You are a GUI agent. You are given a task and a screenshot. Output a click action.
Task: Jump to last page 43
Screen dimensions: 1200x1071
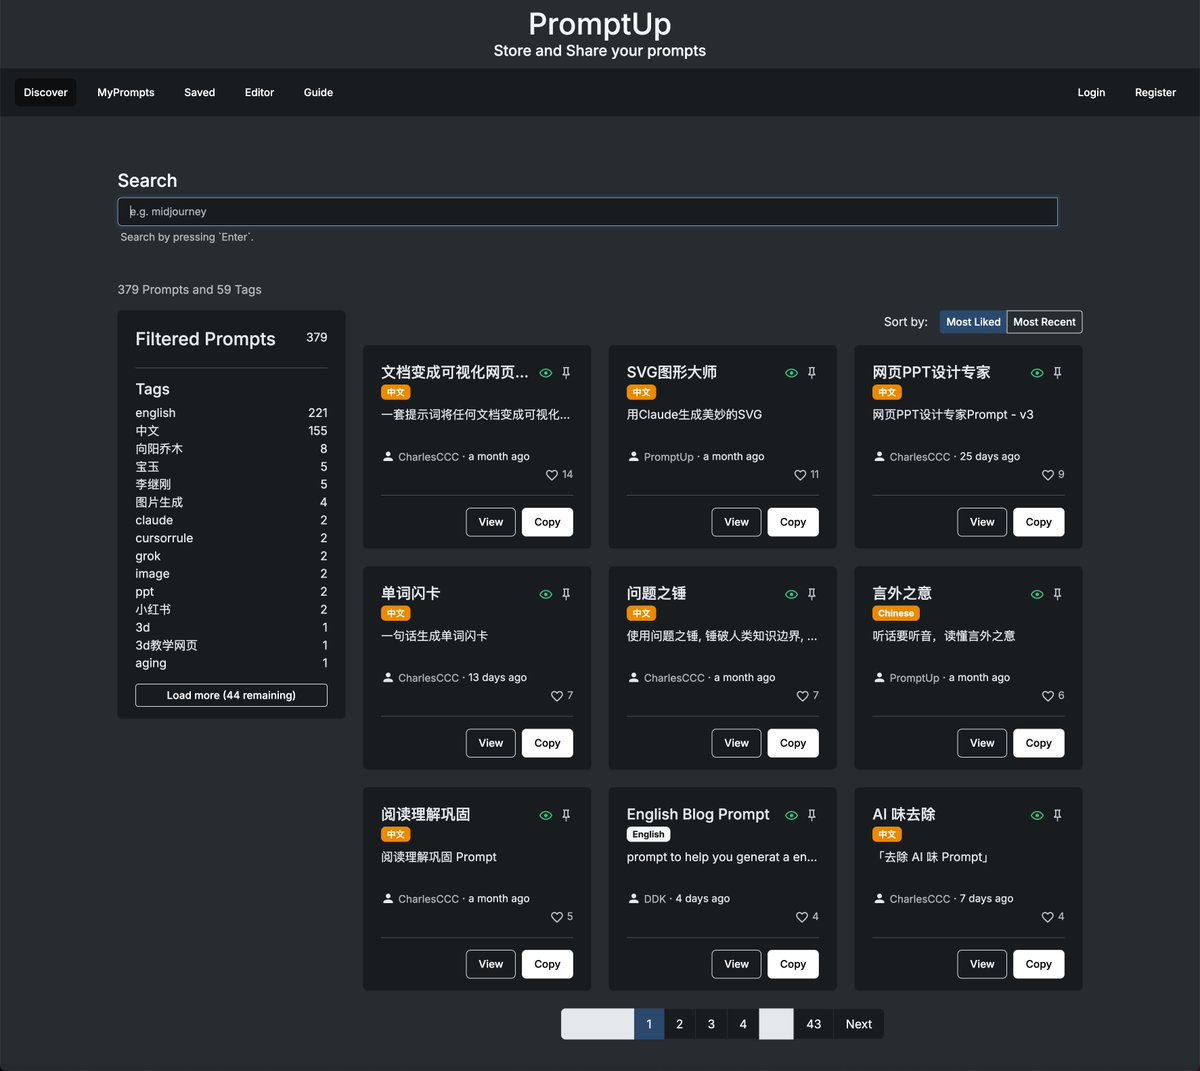(x=814, y=1024)
